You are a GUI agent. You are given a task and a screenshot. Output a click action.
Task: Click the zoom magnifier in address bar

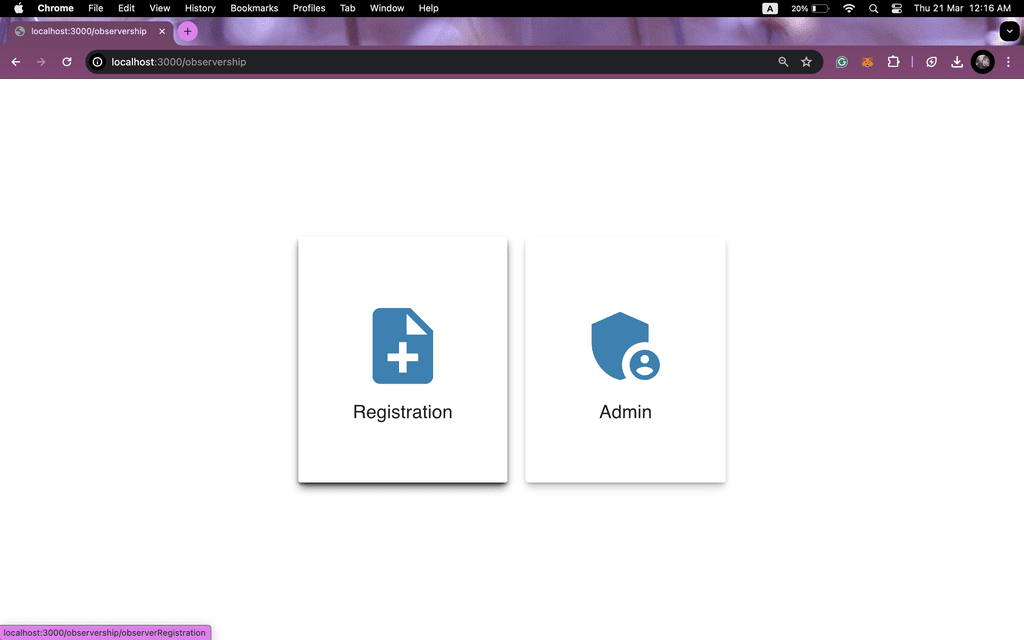point(783,62)
